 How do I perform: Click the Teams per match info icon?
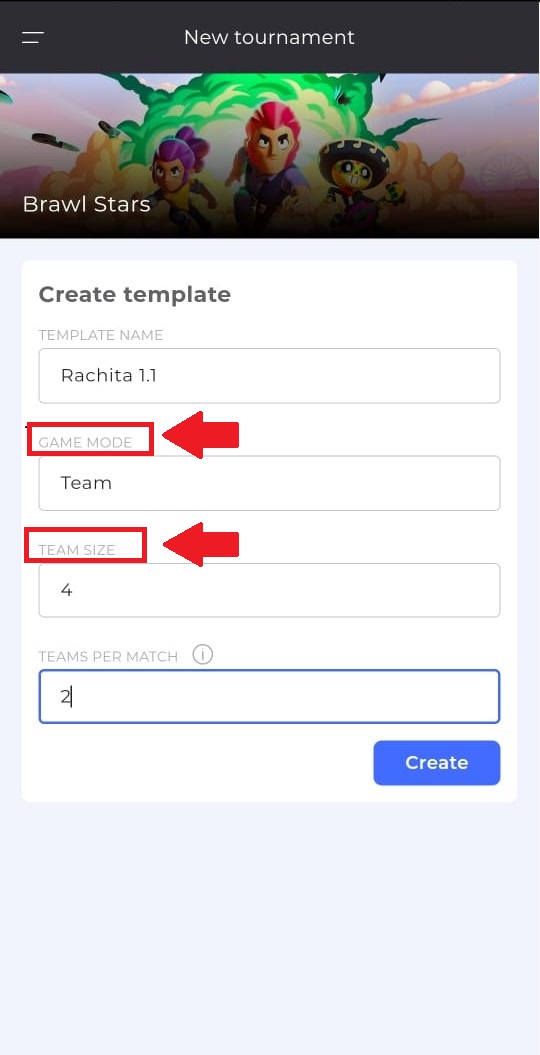coord(202,655)
